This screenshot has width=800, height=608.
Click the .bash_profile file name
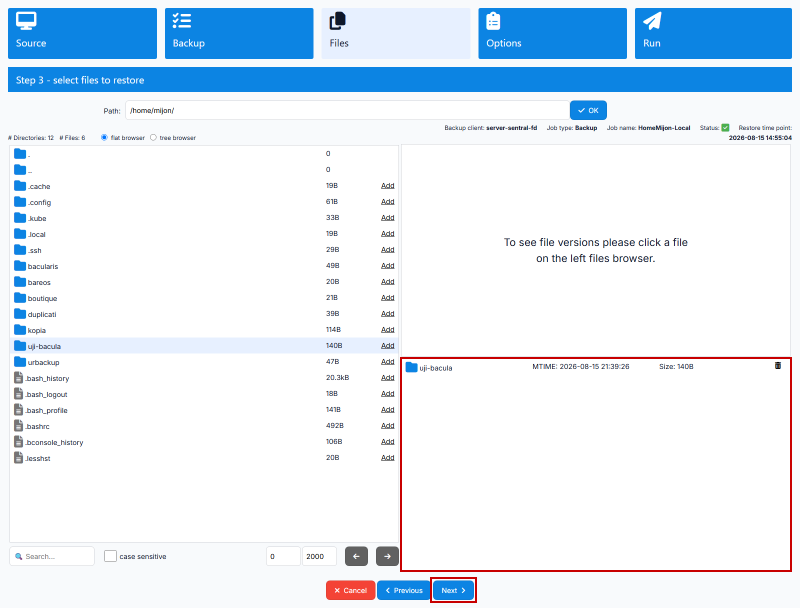pos(46,410)
